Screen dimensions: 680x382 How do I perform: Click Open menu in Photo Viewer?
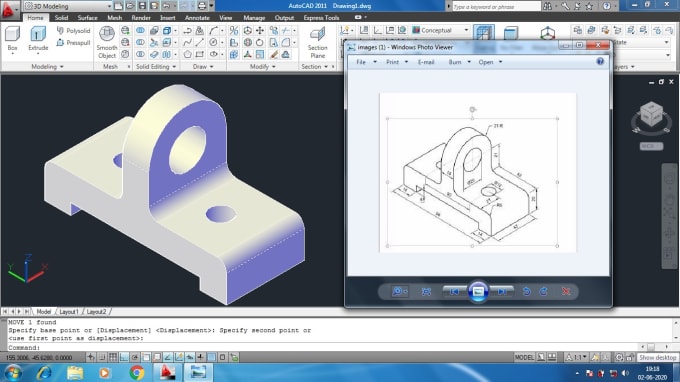[490, 62]
